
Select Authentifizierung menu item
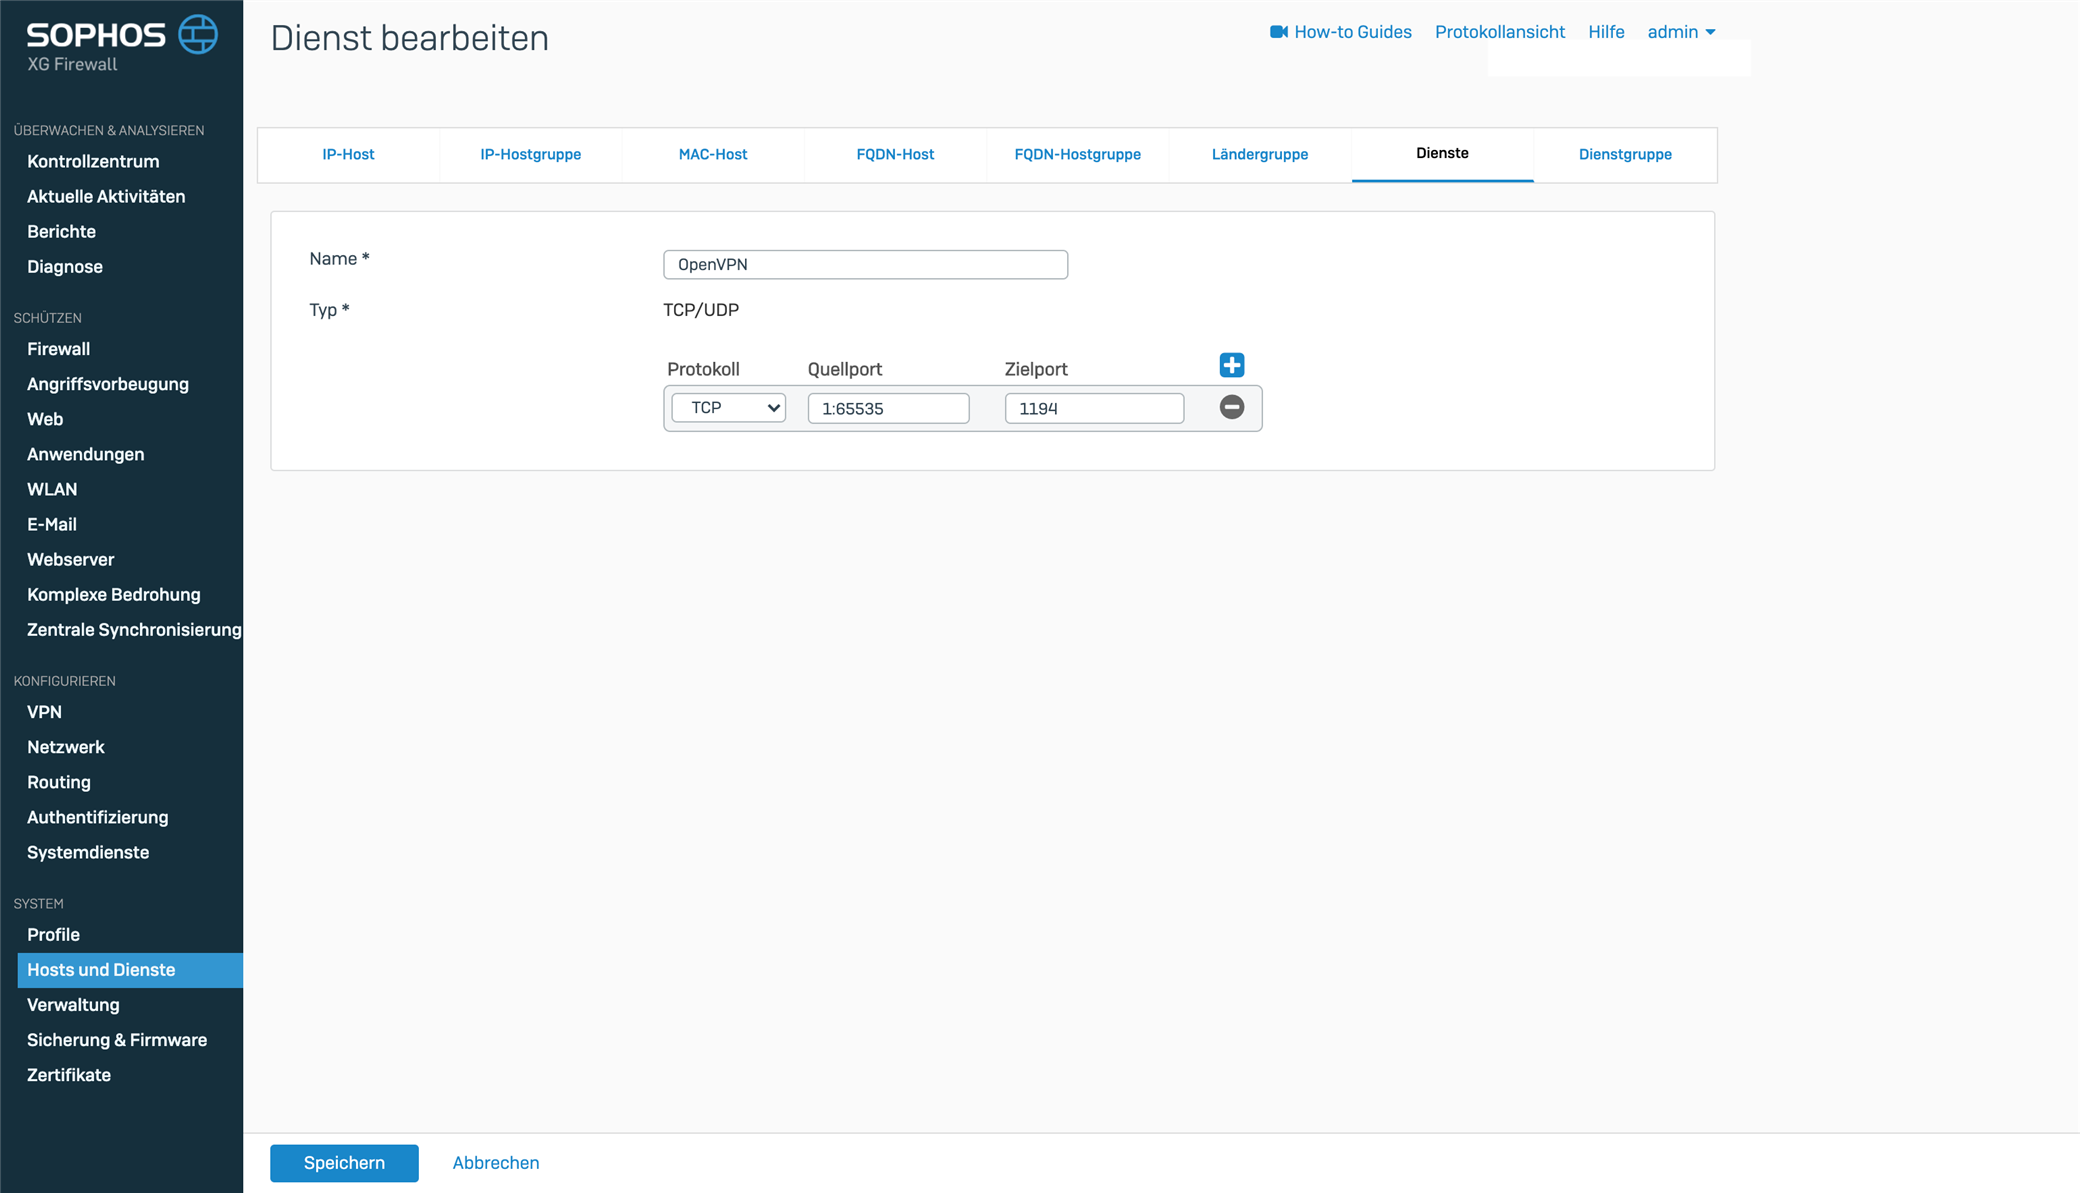98,817
